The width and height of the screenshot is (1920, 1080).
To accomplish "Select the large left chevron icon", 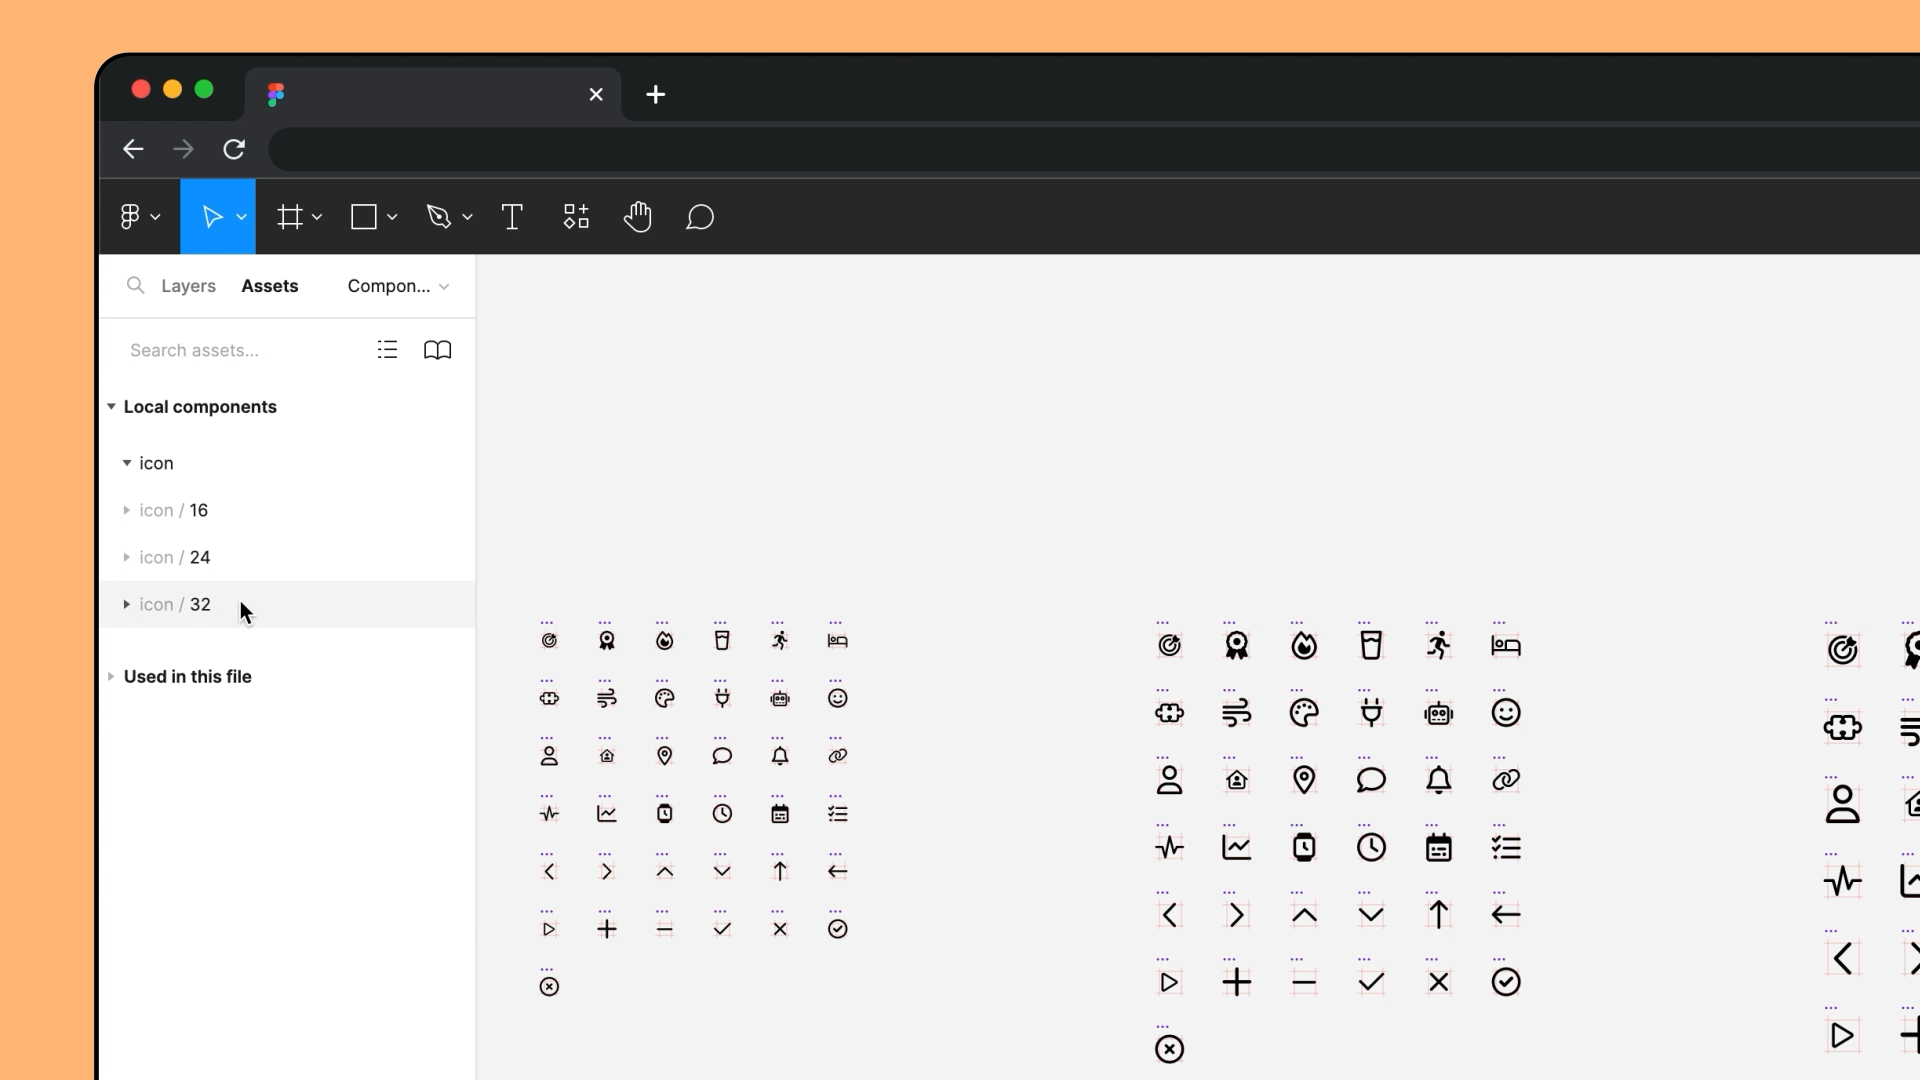I will point(1843,959).
